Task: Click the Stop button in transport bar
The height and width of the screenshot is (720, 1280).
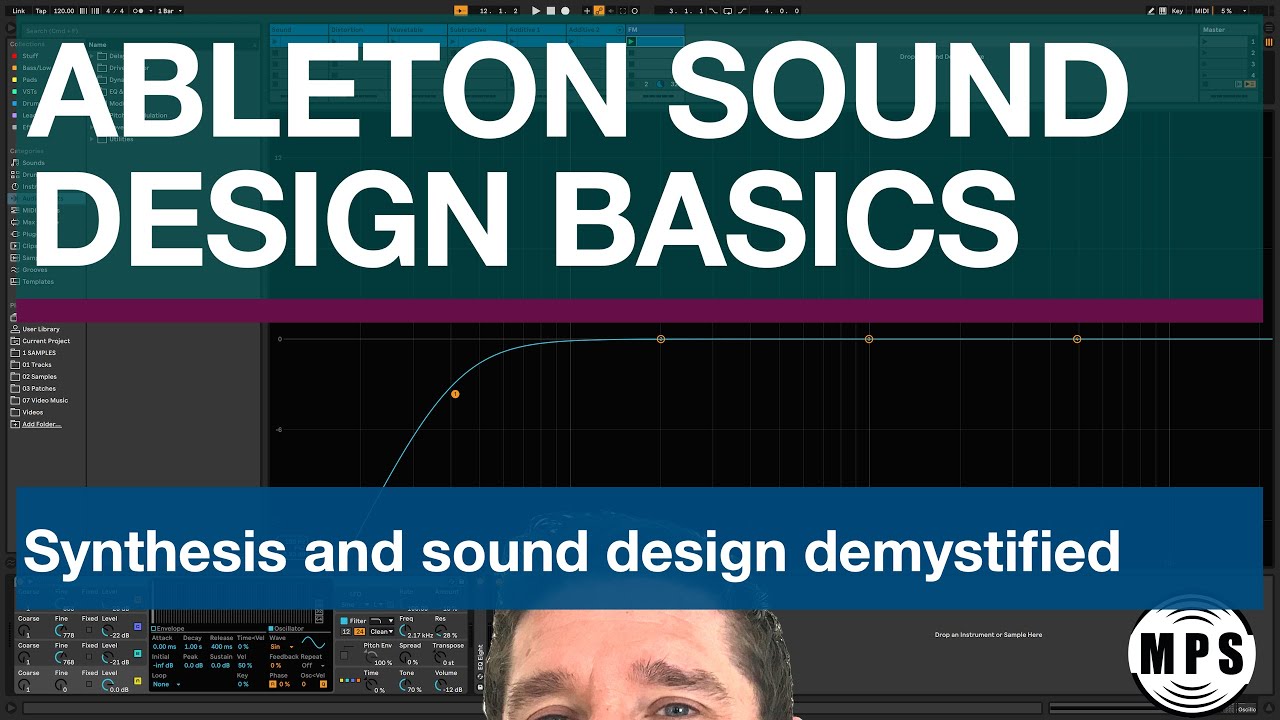Action: (551, 11)
